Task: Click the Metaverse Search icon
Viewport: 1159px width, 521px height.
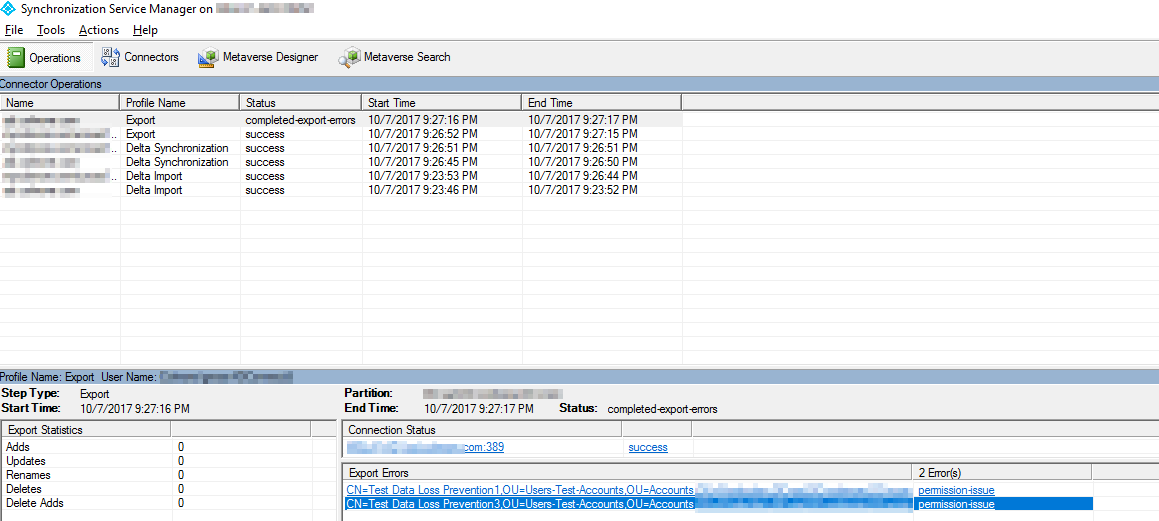Action: click(349, 58)
